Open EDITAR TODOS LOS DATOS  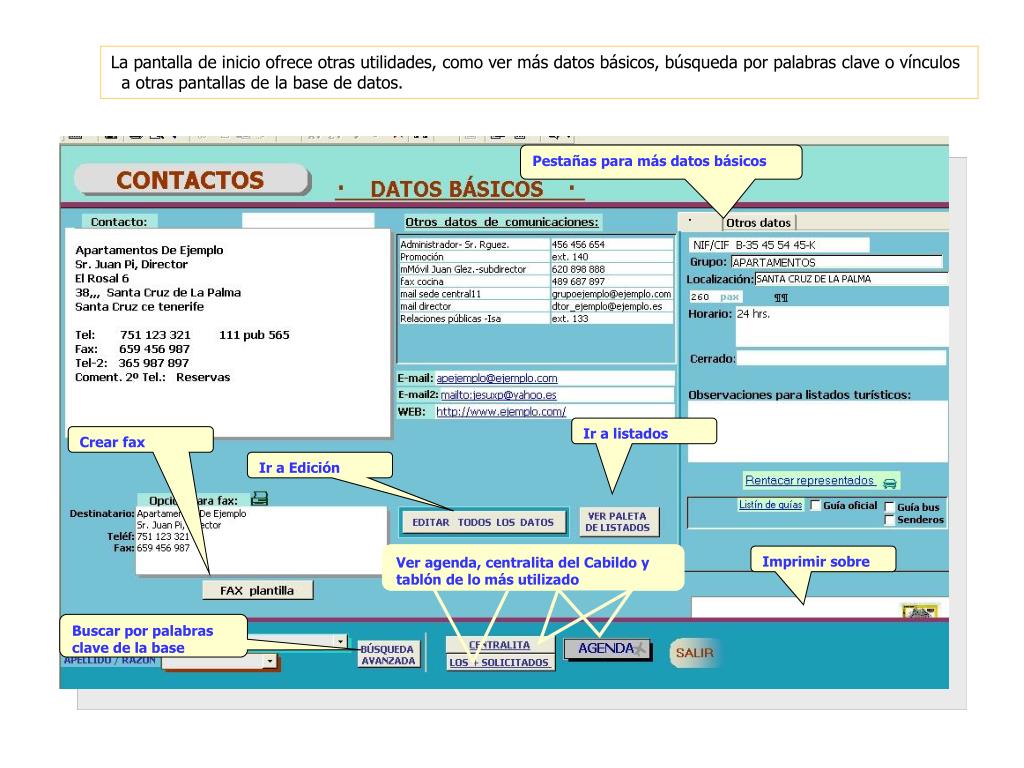click(483, 522)
